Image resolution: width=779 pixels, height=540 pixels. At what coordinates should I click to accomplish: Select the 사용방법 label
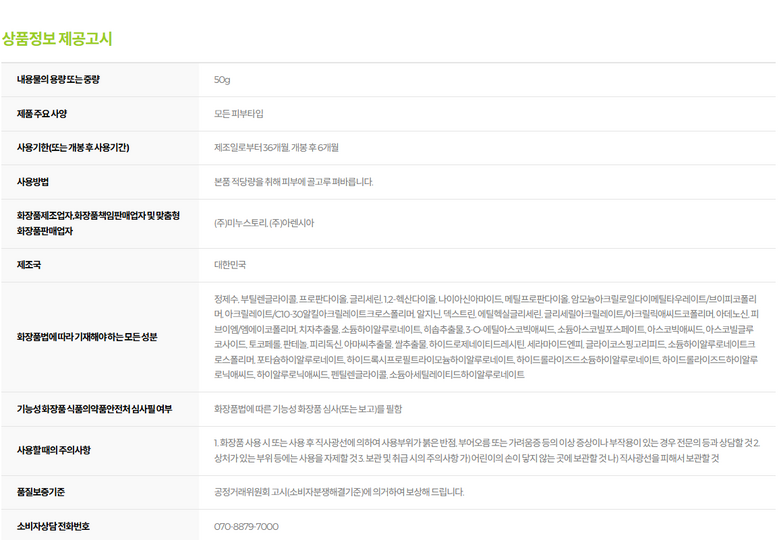tap(33, 181)
